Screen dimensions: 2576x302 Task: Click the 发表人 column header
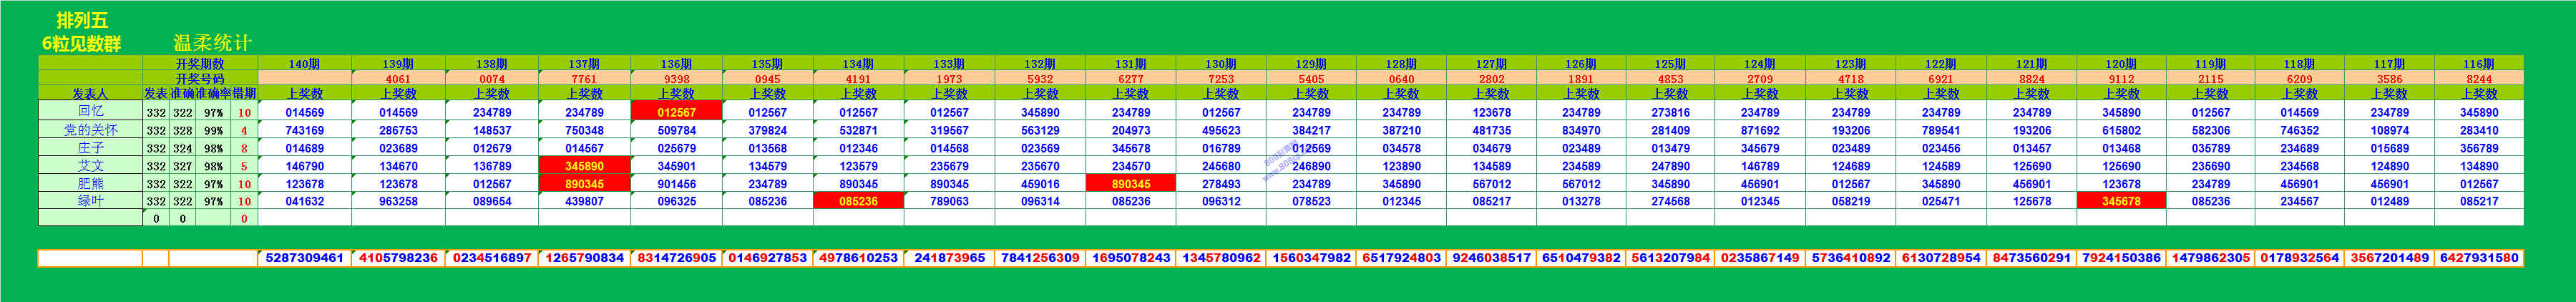click(x=90, y=94)
